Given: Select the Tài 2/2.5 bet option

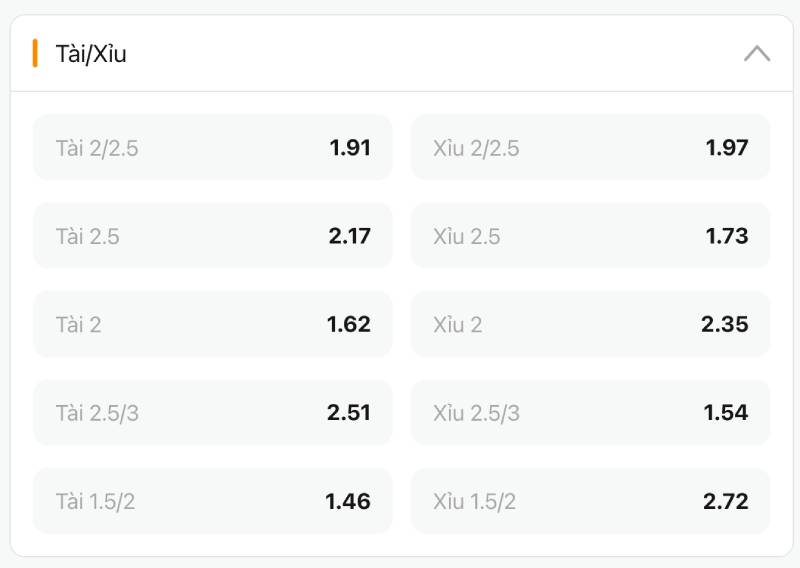Looking at the screenshot, I should click(x=212, y=148).
